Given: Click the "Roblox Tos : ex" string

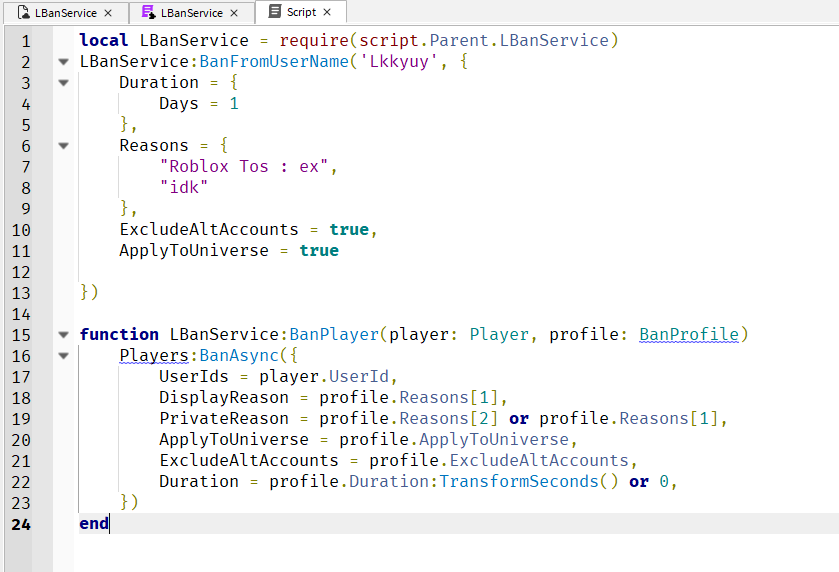Looking at the screenshot, I should 243,166.
